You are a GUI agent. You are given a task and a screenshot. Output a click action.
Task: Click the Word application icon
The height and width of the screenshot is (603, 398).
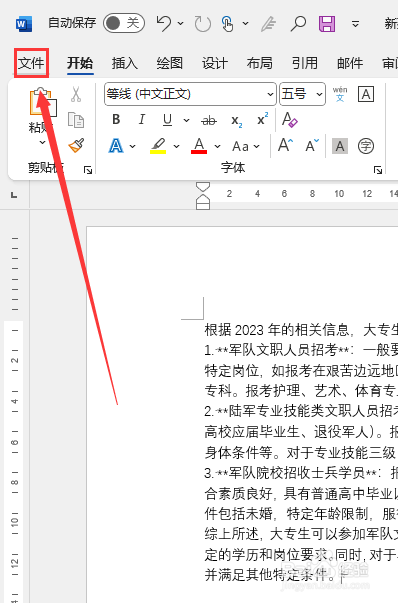click(23, 24)
